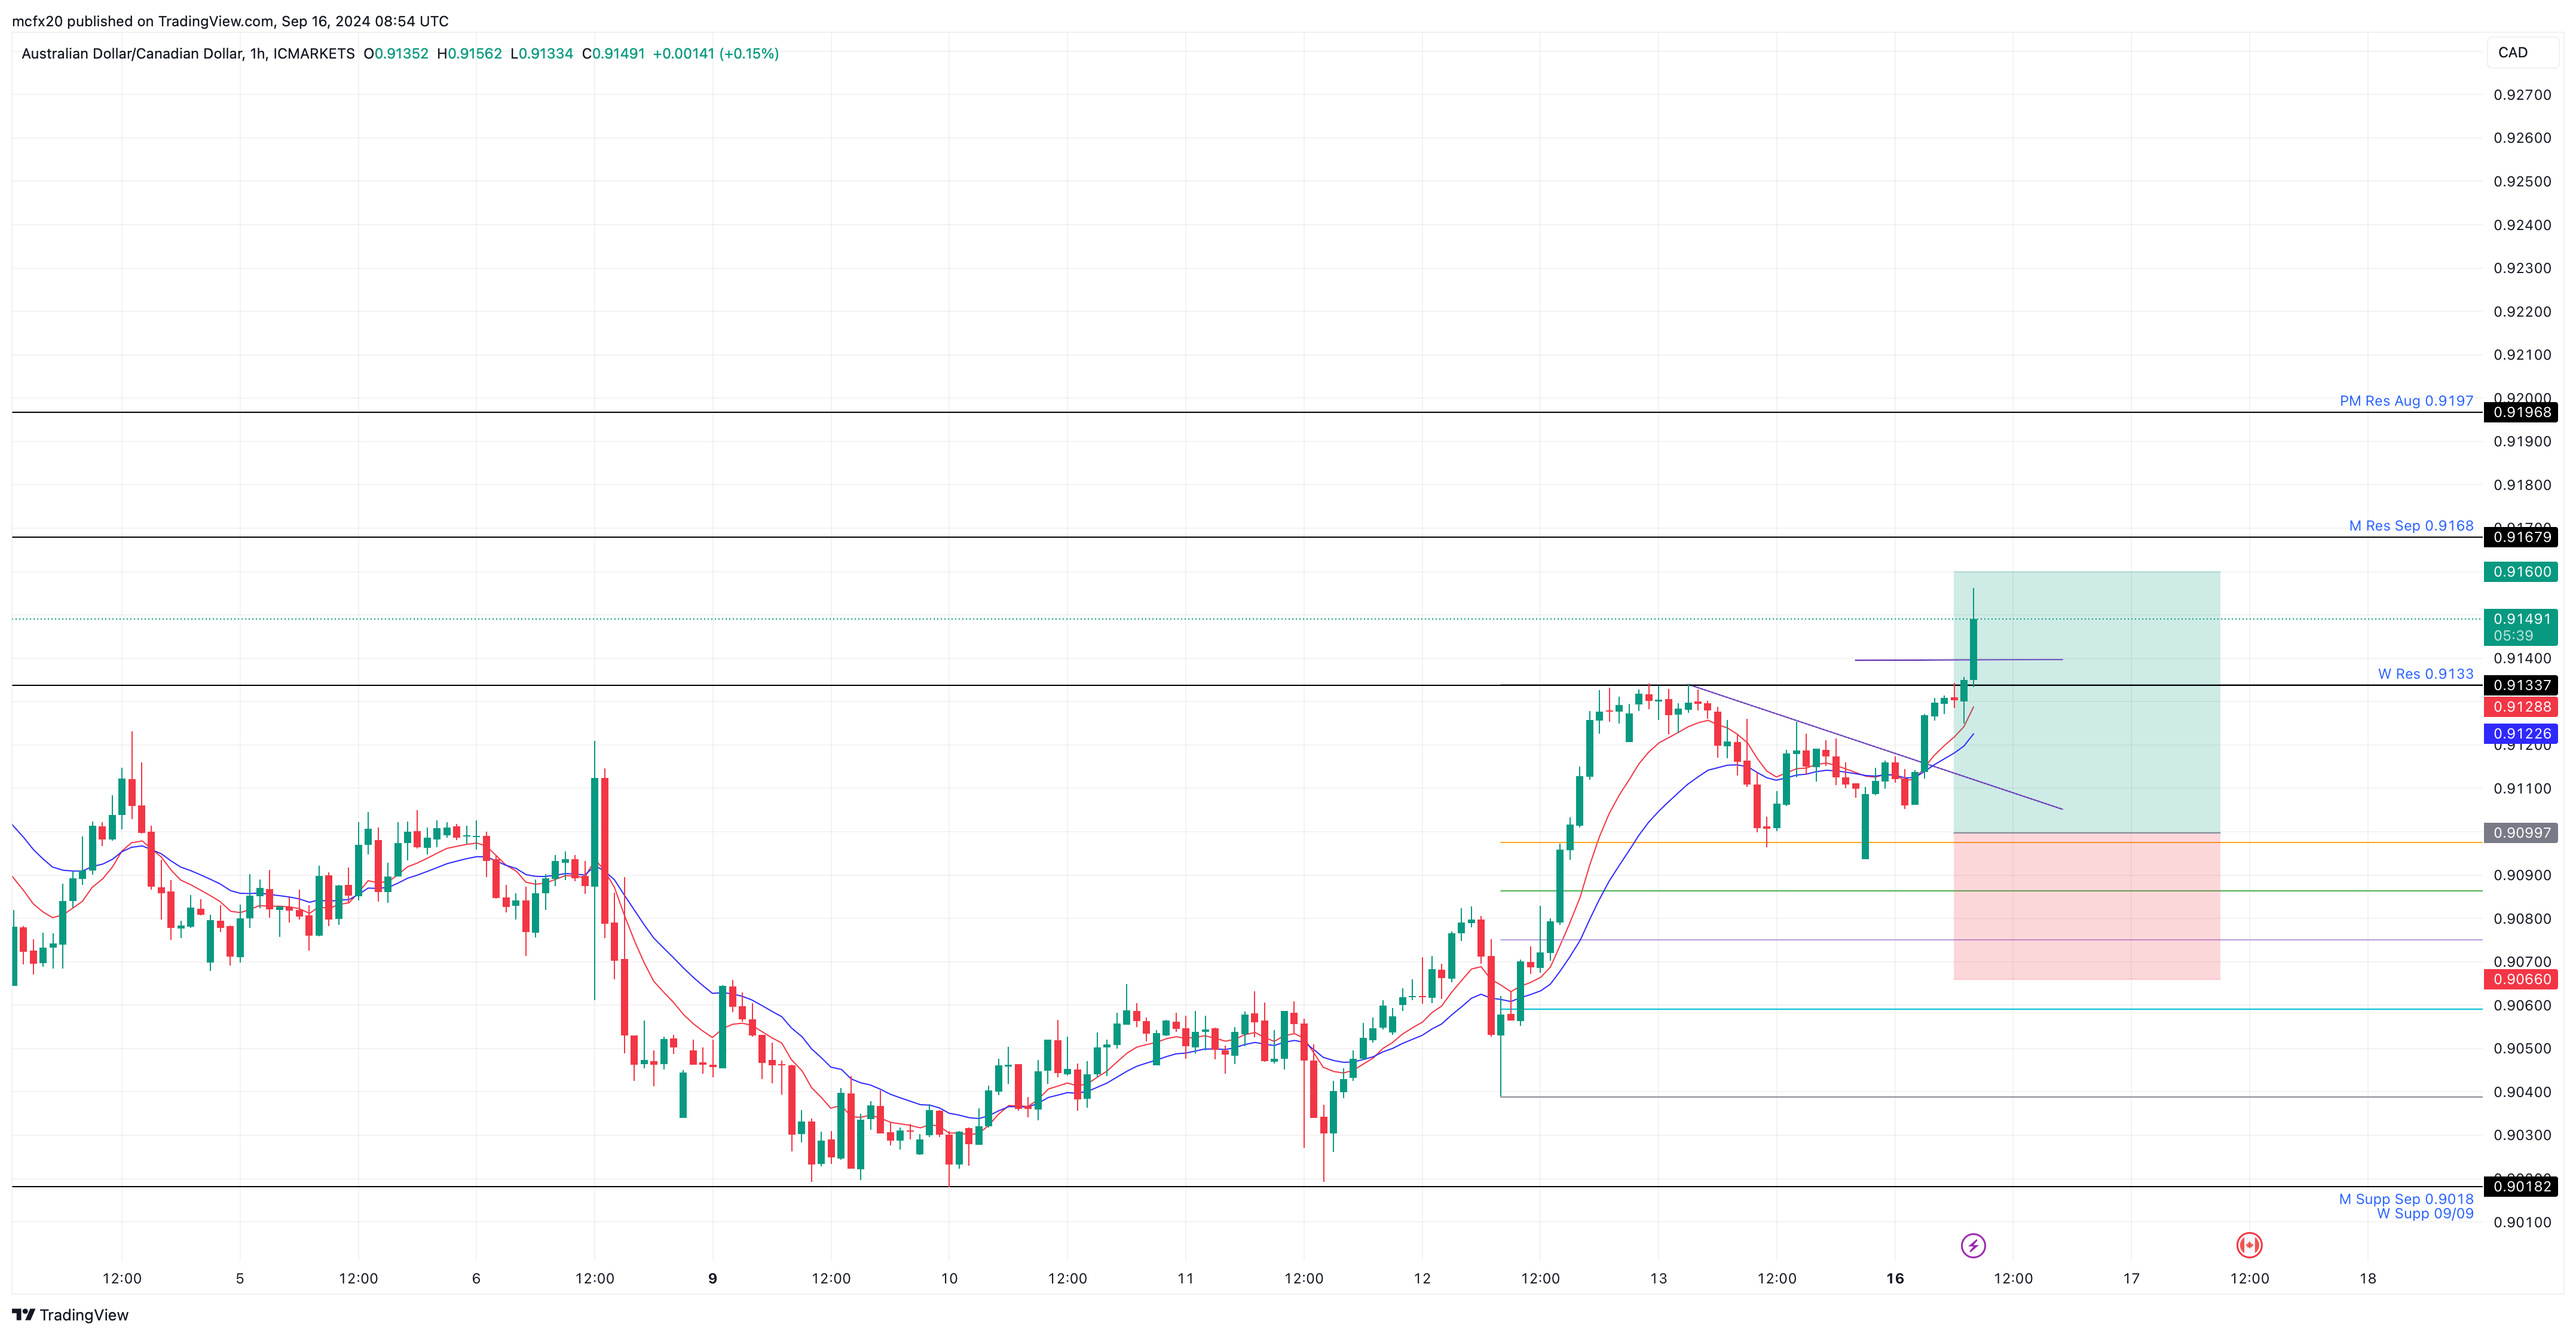Image resolution: width=2576 pixels, height=1336 pixels.
Task: Click the date label 9 on time axis
Action: click(x=712, y=1278)
